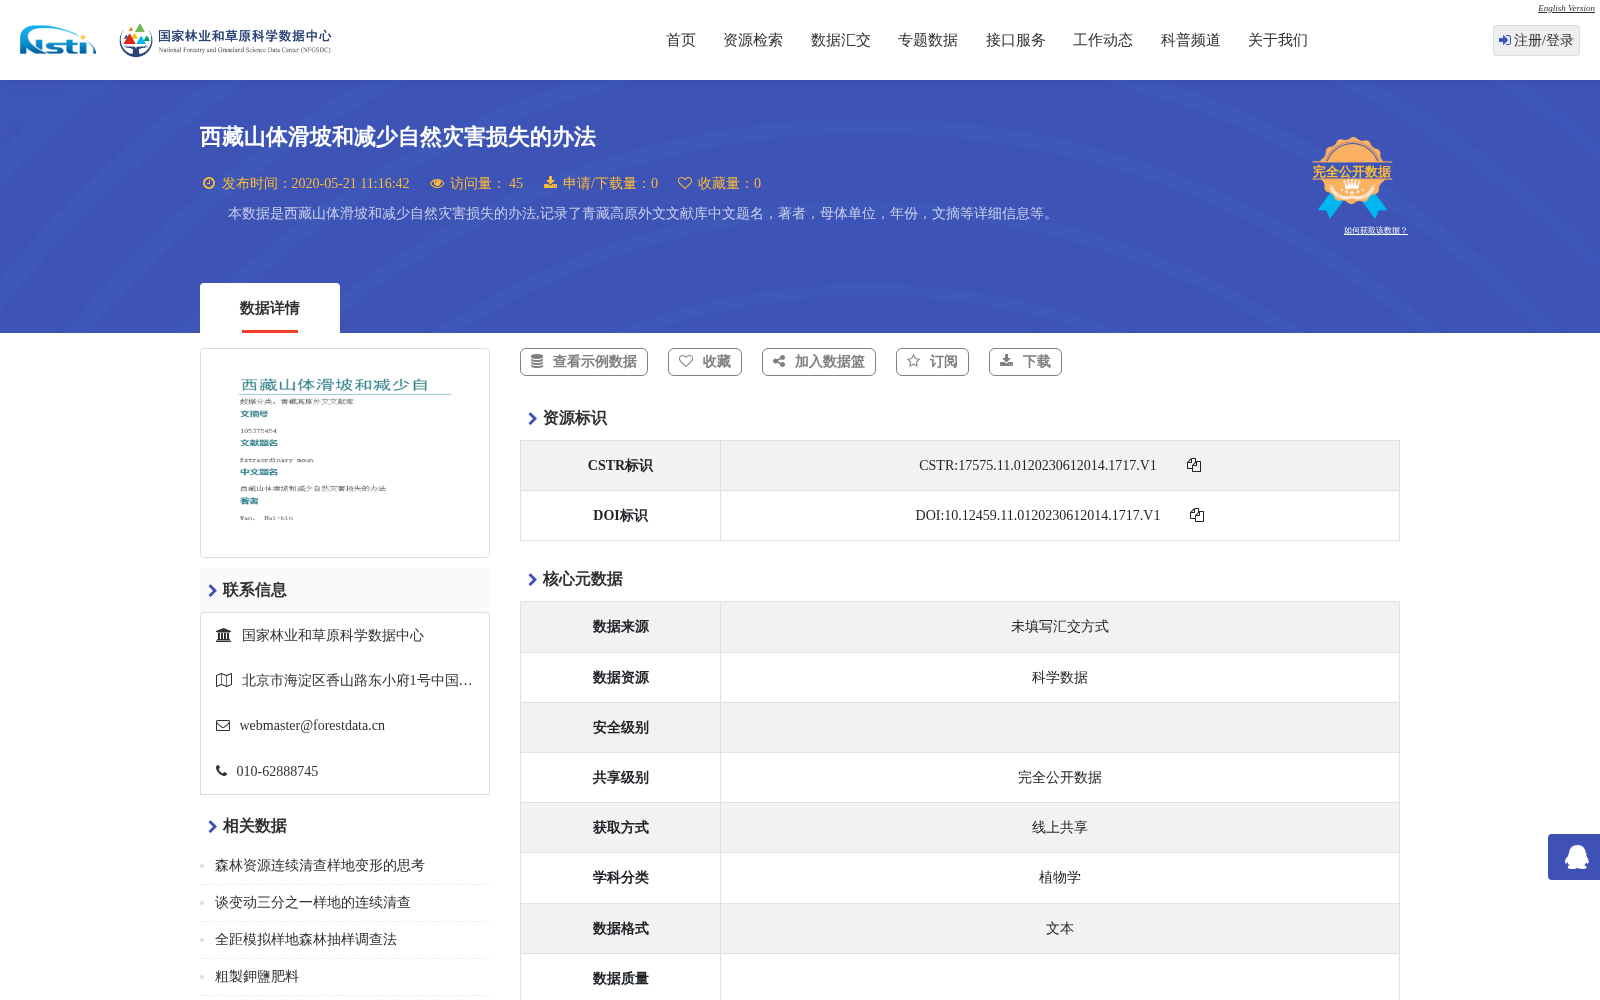Click the 北京市海淀区香山路 address text

click(x=357, y=681)
